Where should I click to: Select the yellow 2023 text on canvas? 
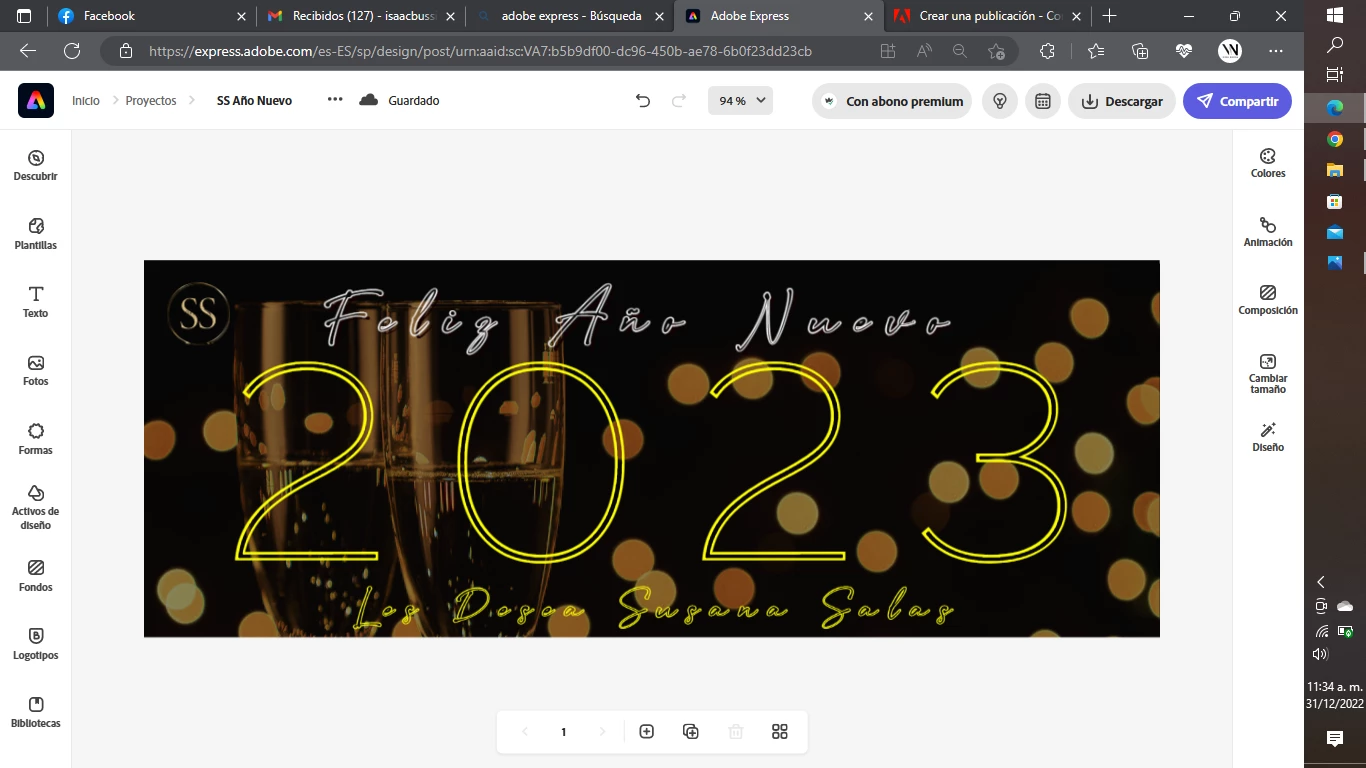[652, 461]
